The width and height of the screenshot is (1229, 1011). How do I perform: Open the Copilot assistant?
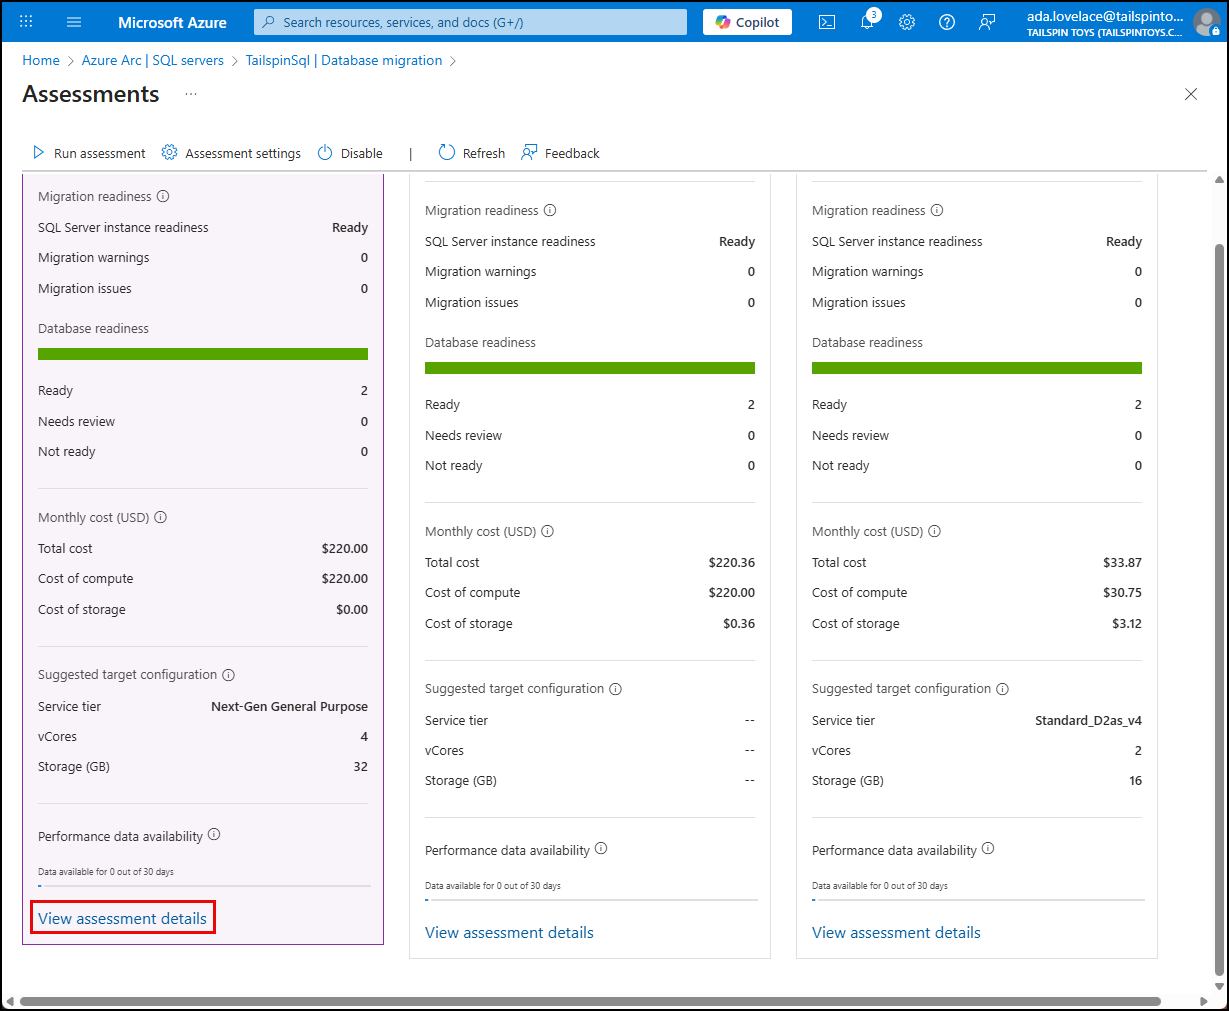tap(747, 21)
